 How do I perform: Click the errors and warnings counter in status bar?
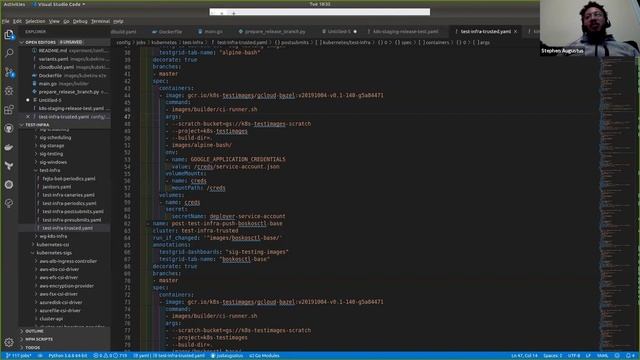(110, 356)
